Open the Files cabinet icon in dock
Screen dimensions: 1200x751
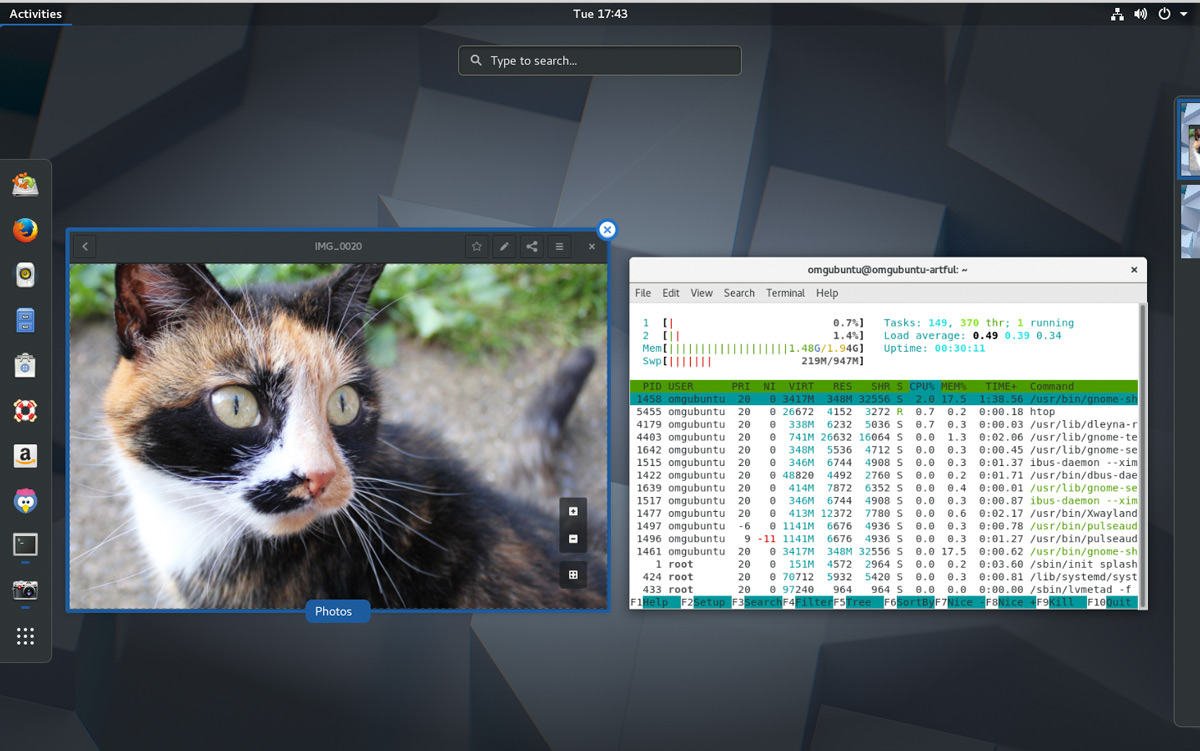point(25,320)
